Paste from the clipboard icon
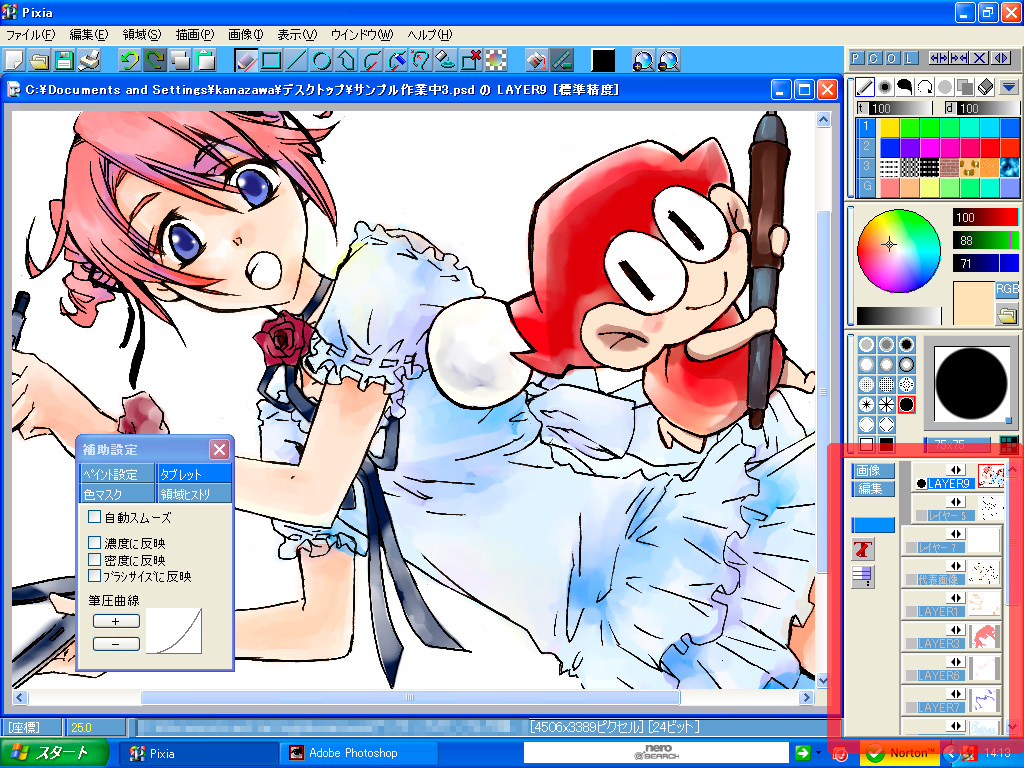The height and width of the screenshot is (768, 1024). click(x=206, y=61)
